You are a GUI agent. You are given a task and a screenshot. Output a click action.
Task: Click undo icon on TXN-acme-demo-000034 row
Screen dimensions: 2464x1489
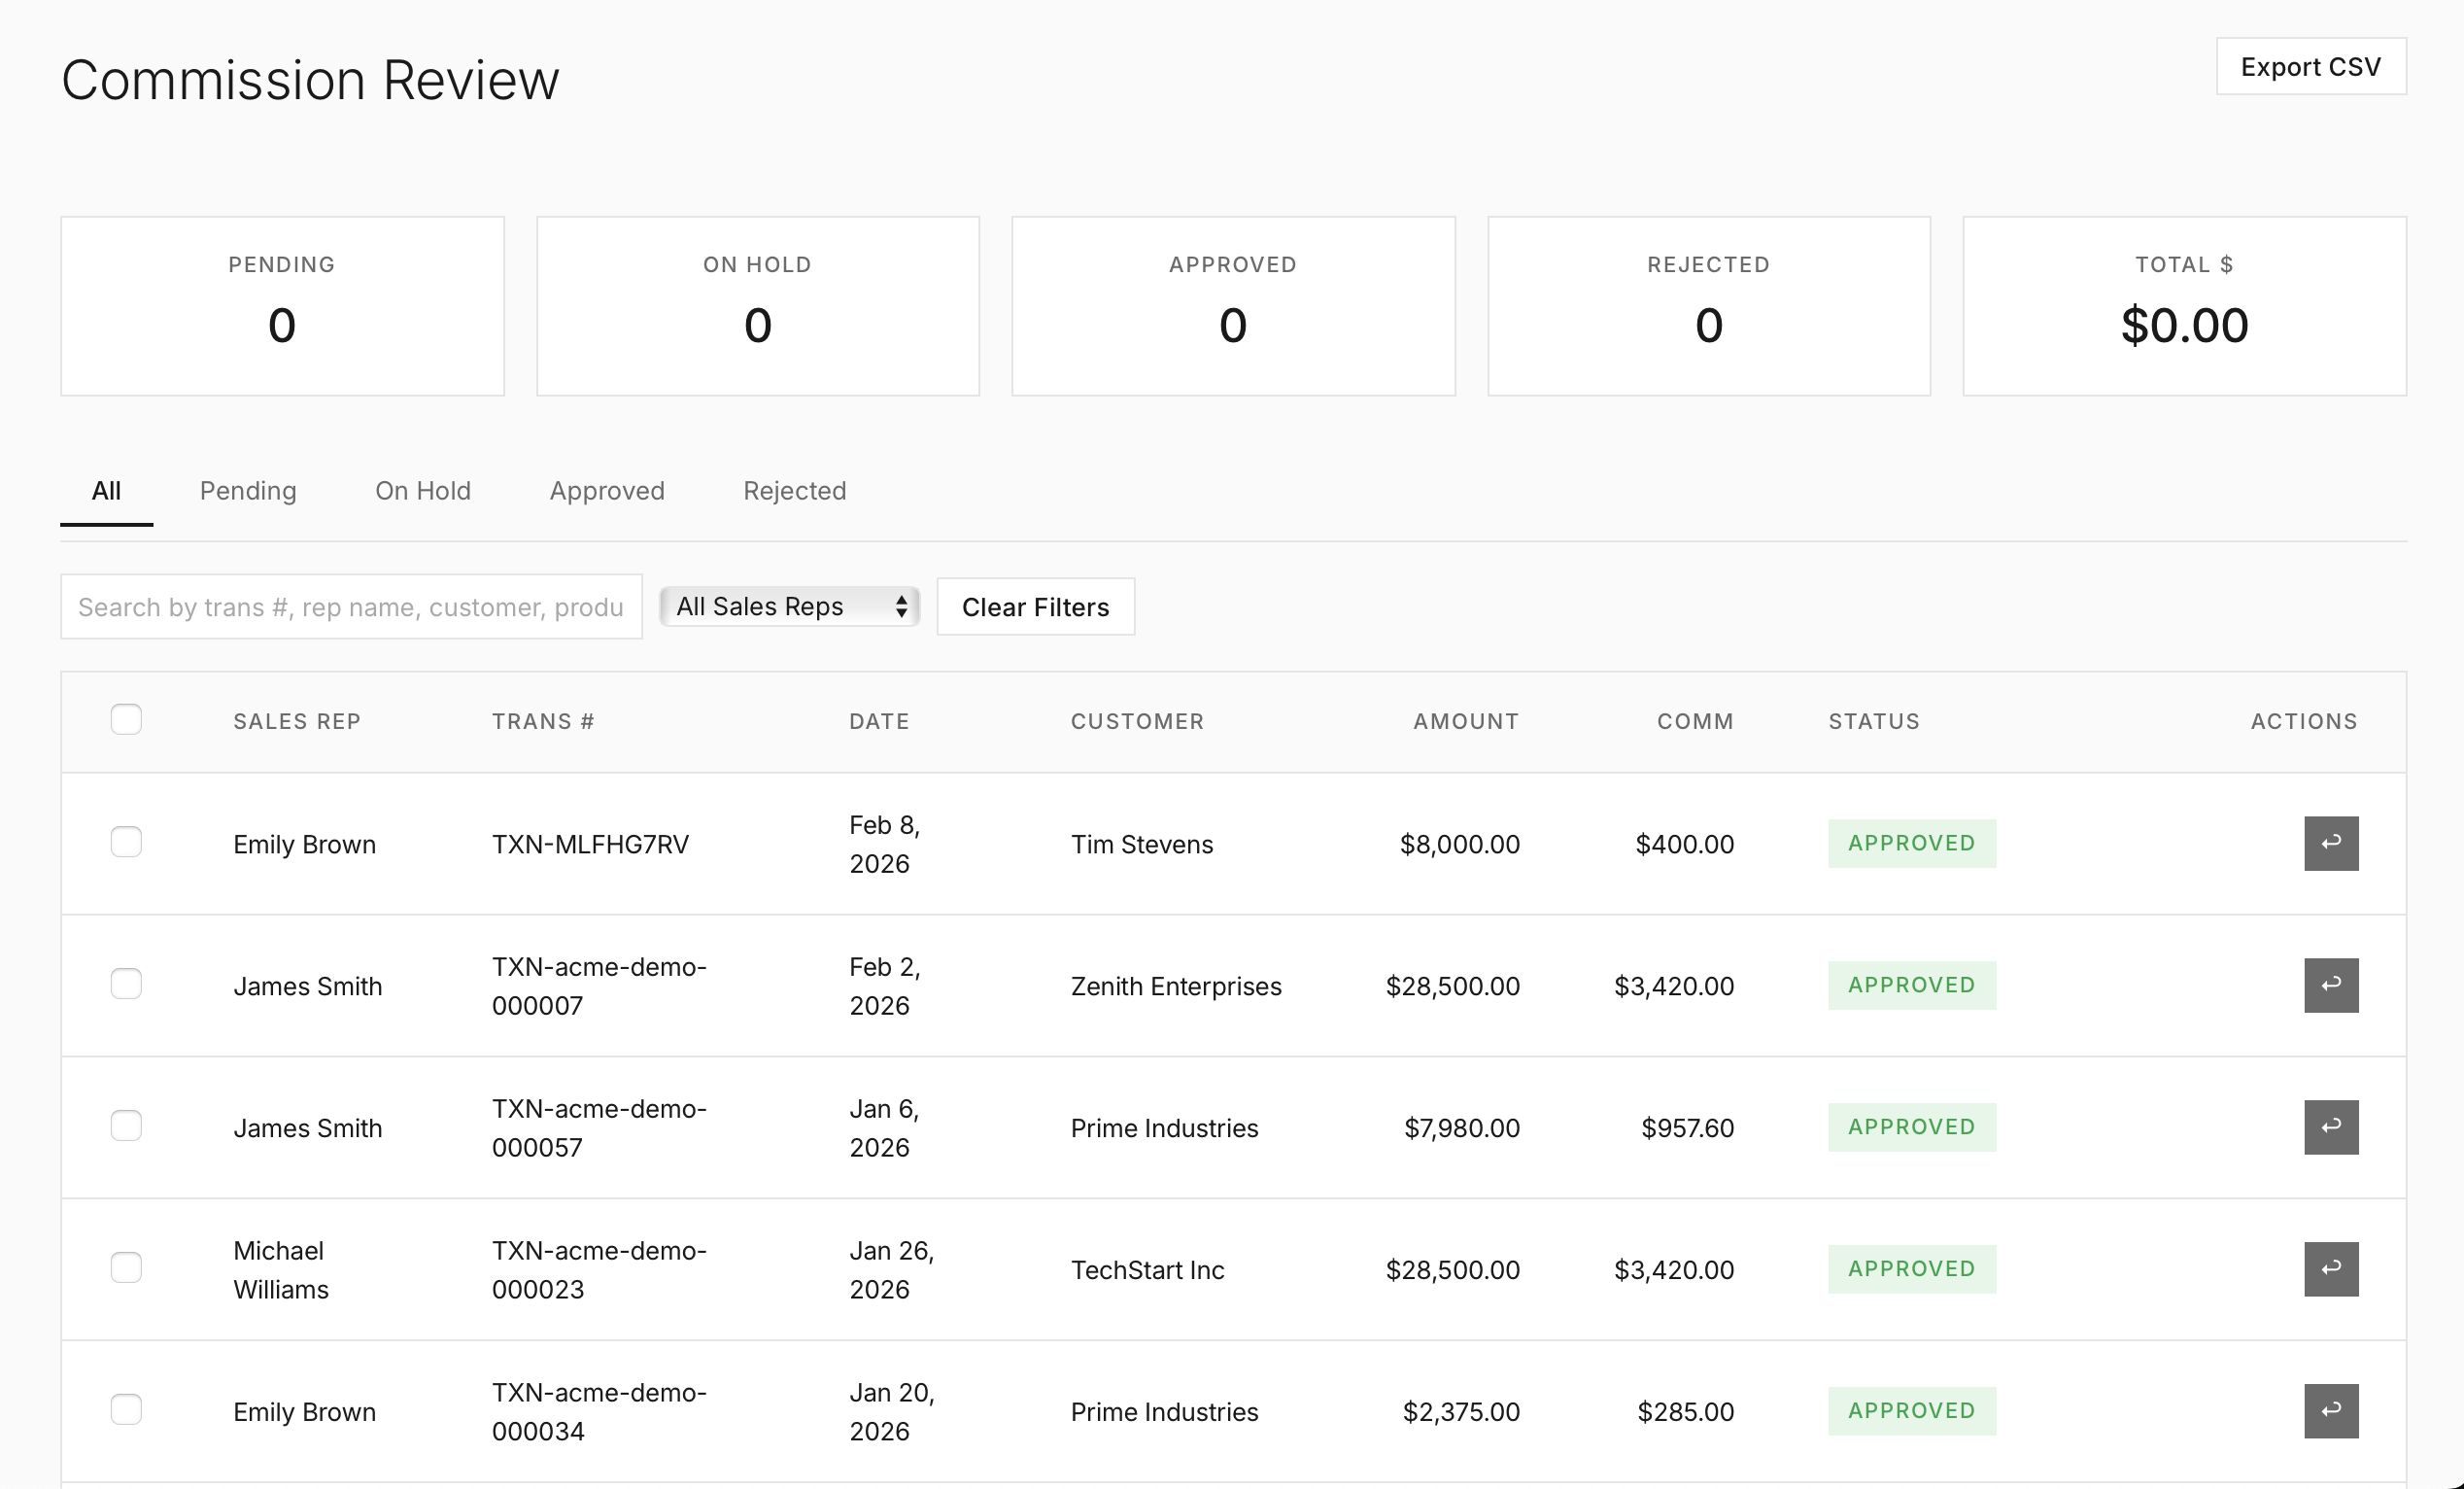tap(2330, 1411)
